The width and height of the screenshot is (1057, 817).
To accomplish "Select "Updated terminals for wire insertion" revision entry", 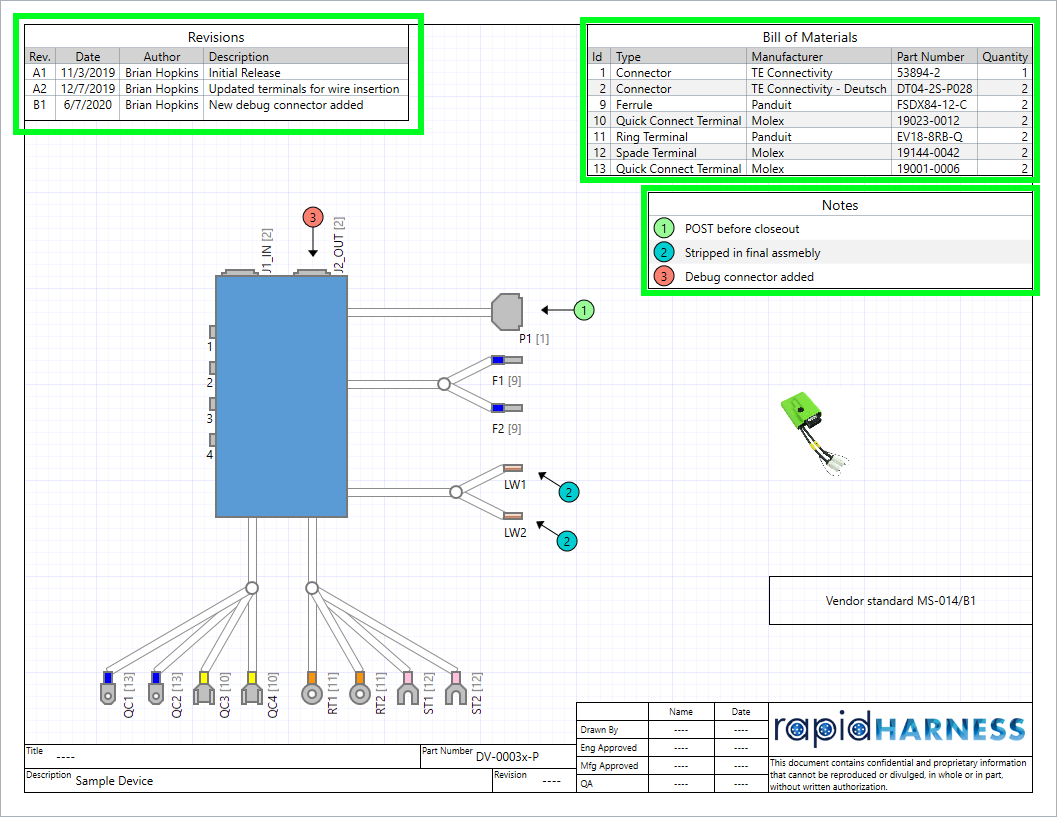I will [304, 89].
